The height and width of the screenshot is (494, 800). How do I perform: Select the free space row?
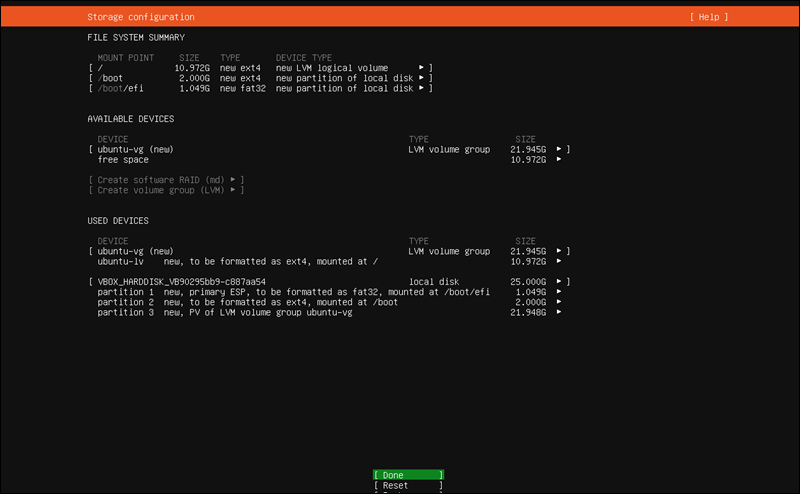coord(329,159)
